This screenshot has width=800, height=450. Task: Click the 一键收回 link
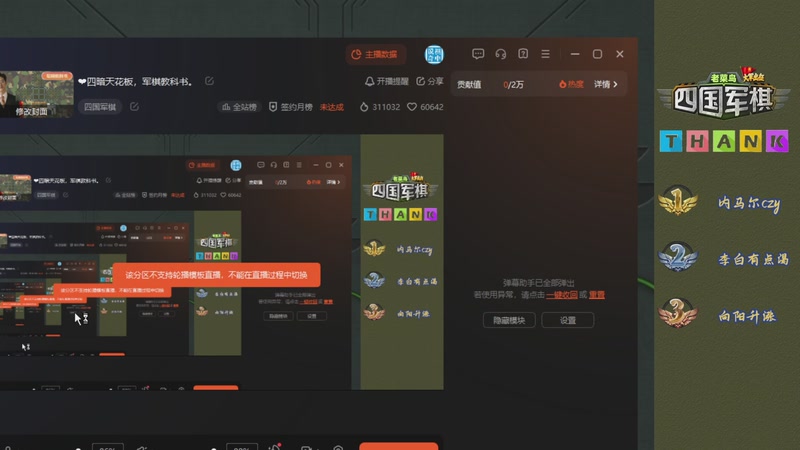point(562,295)
